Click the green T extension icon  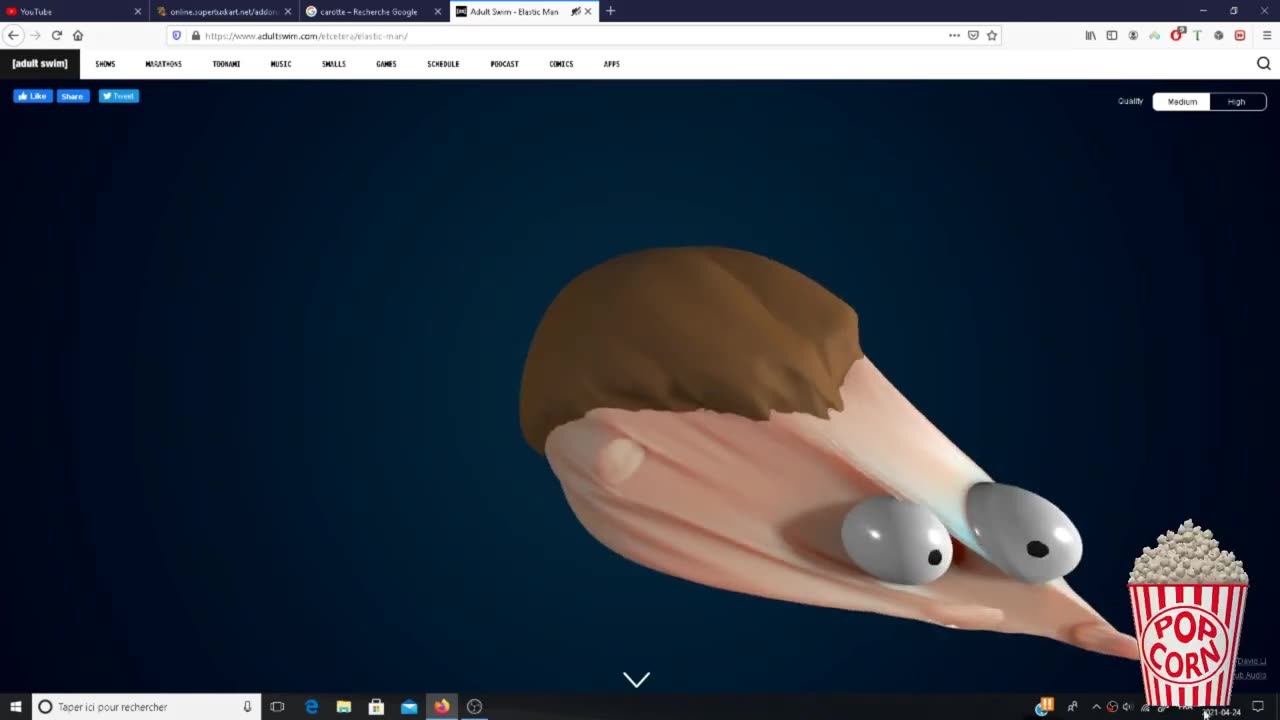1197,35
